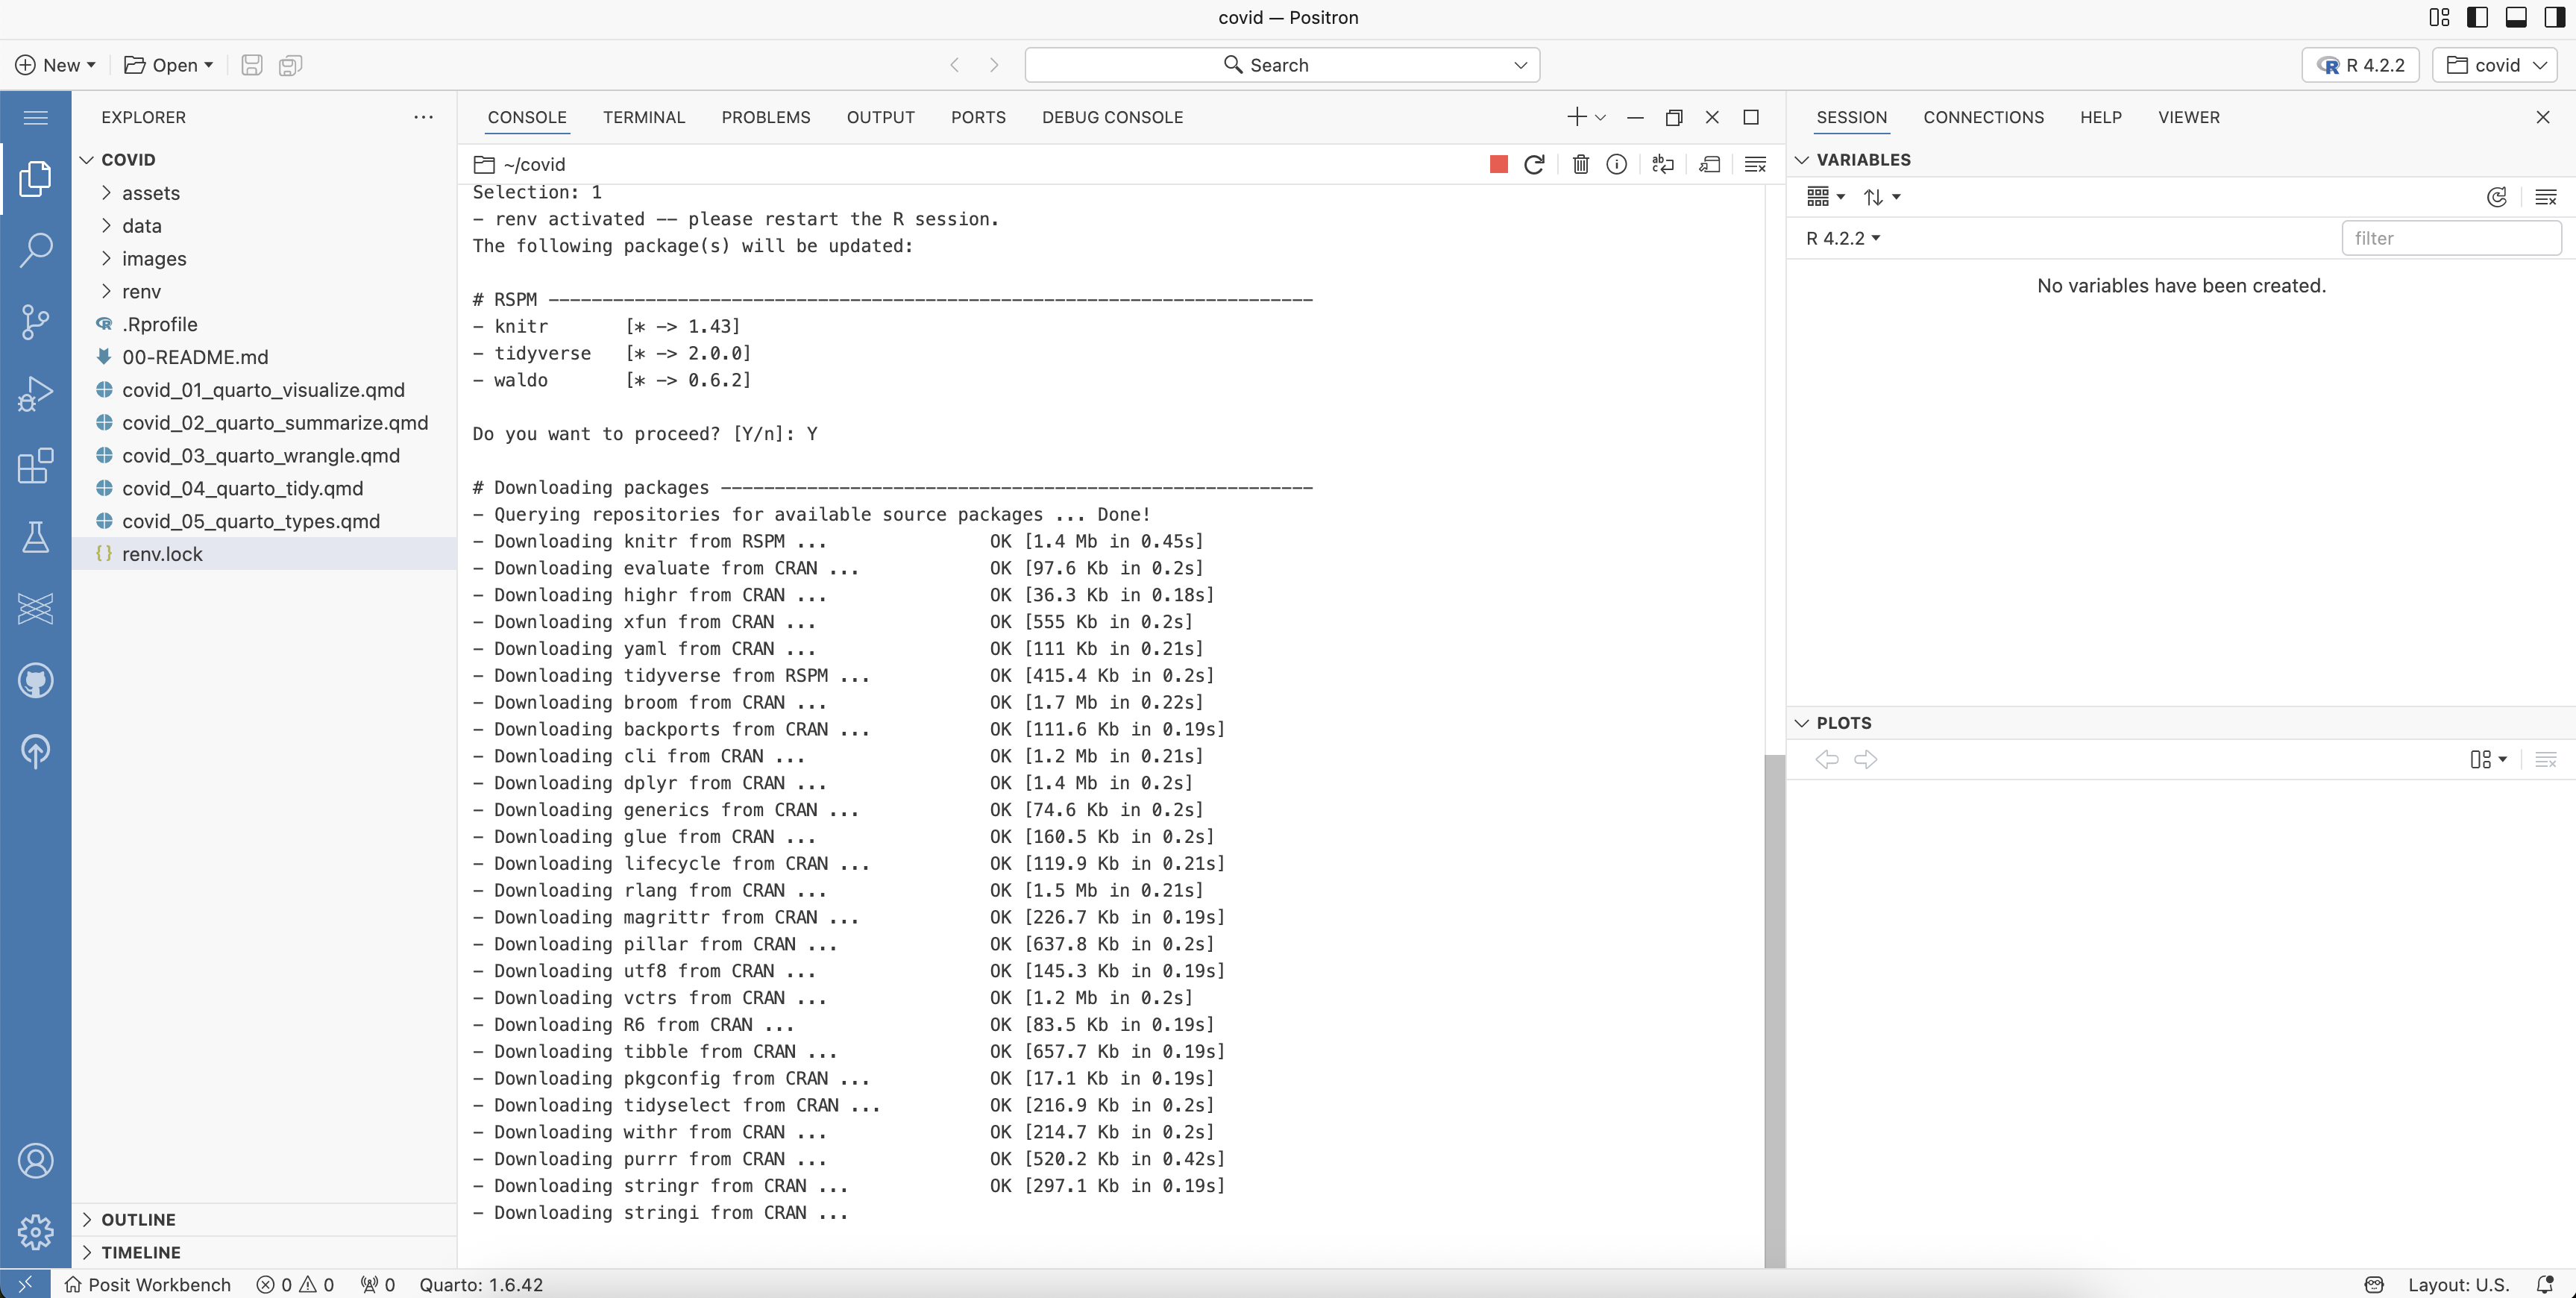The height and width of the screenshot is (1298, 2576).
Task: Open the Run and Debug view
Action: 35,393
